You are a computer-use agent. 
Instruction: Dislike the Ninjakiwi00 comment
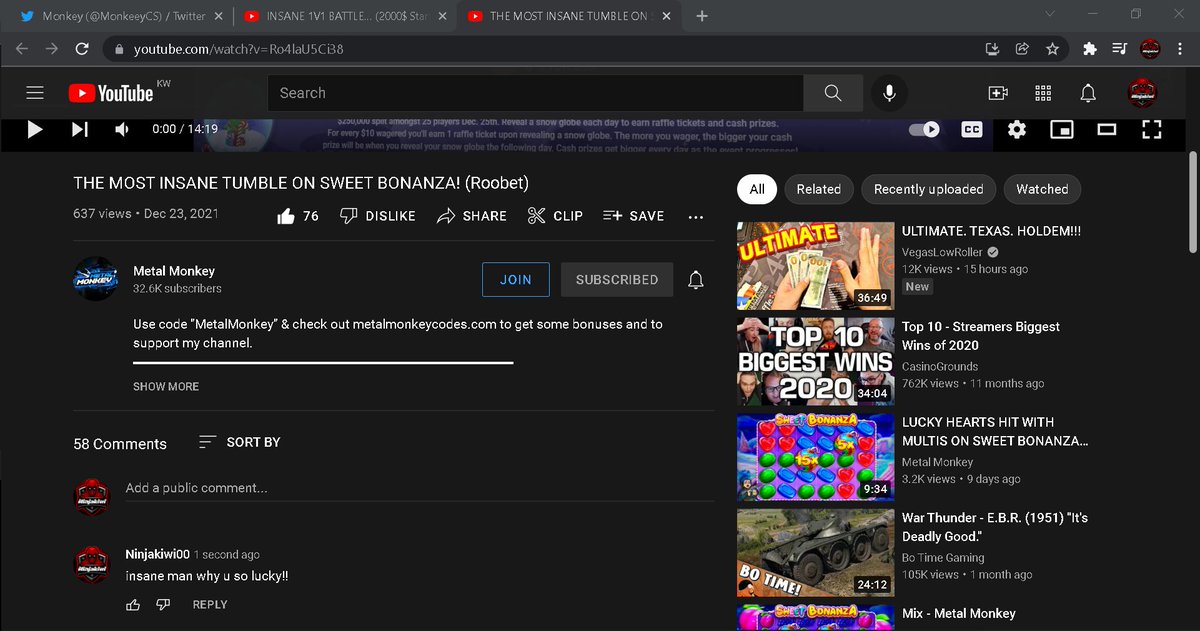(164, 604)
